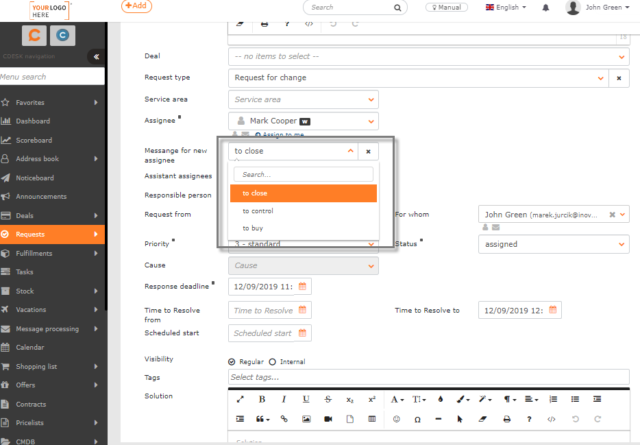
Task: Click the Shopping list cart icon
Action: 5,367
